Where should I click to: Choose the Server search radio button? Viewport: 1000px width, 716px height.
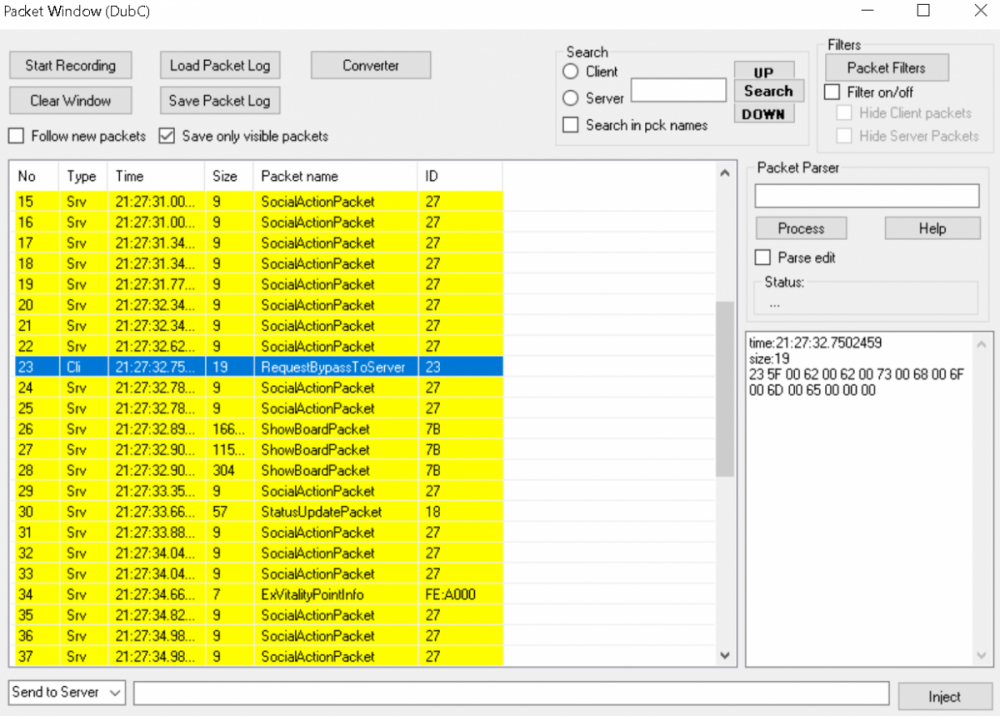tap(571, 98)
